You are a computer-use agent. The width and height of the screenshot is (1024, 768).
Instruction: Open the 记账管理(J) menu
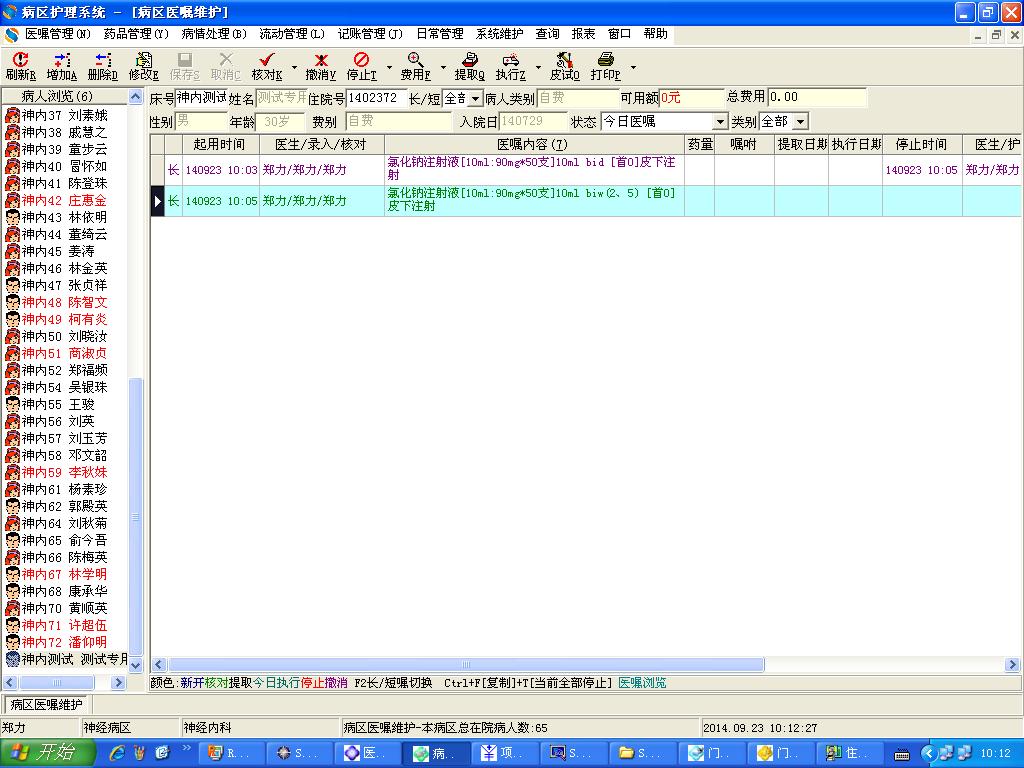[370, 34]
